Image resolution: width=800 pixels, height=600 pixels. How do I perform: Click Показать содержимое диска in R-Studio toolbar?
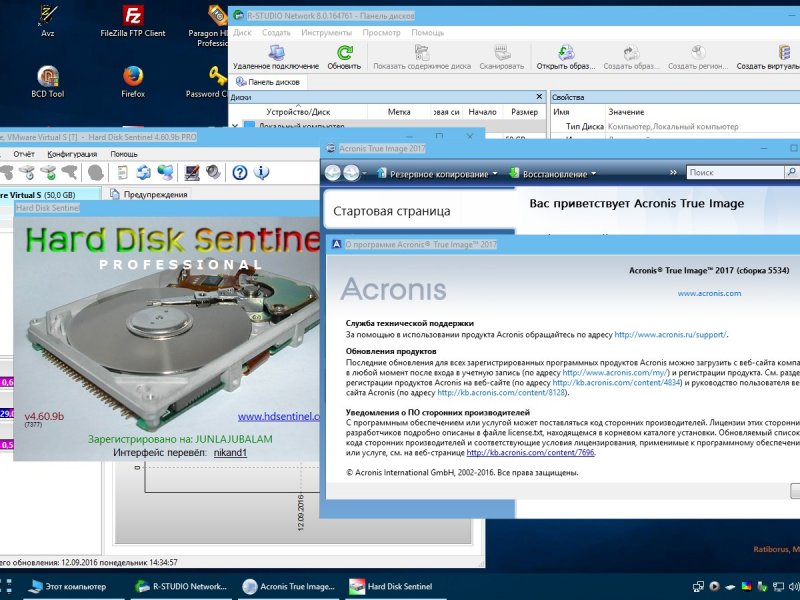click(x=422, y=57)
